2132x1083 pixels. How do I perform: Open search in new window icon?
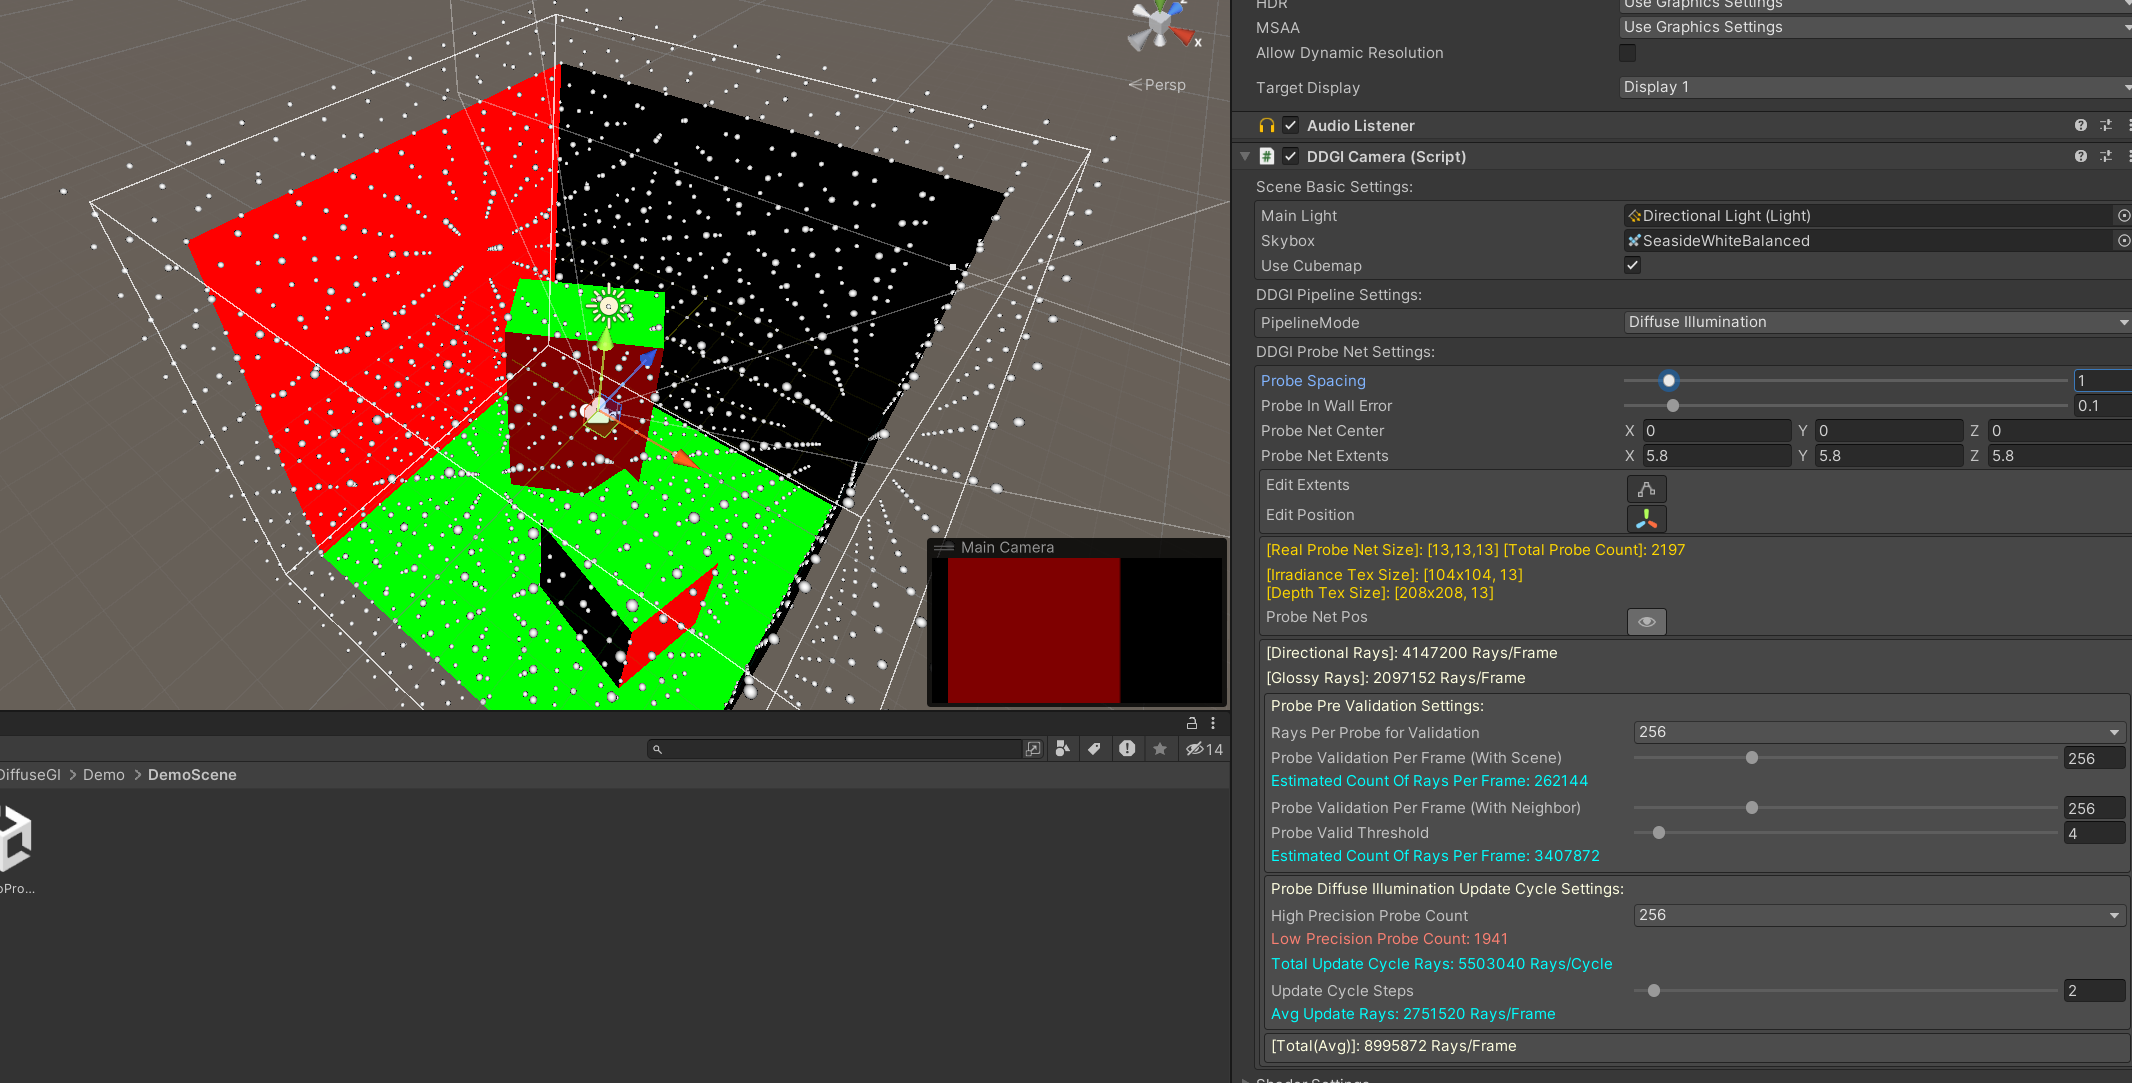(1033, 749)
